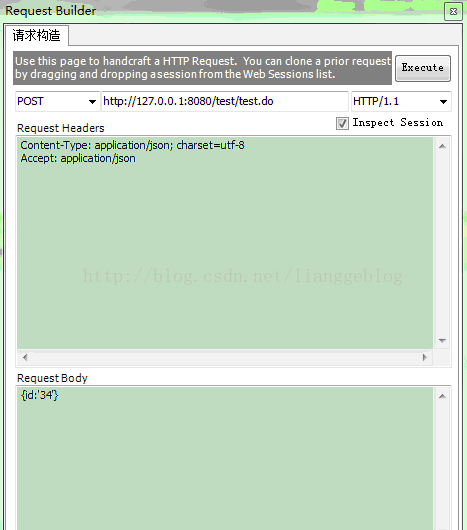The height and width of the screenshot is (530, 467).
Task: Click Request Headers scroll left arrow
Action: pyautogui.click(x=25, y=357)
